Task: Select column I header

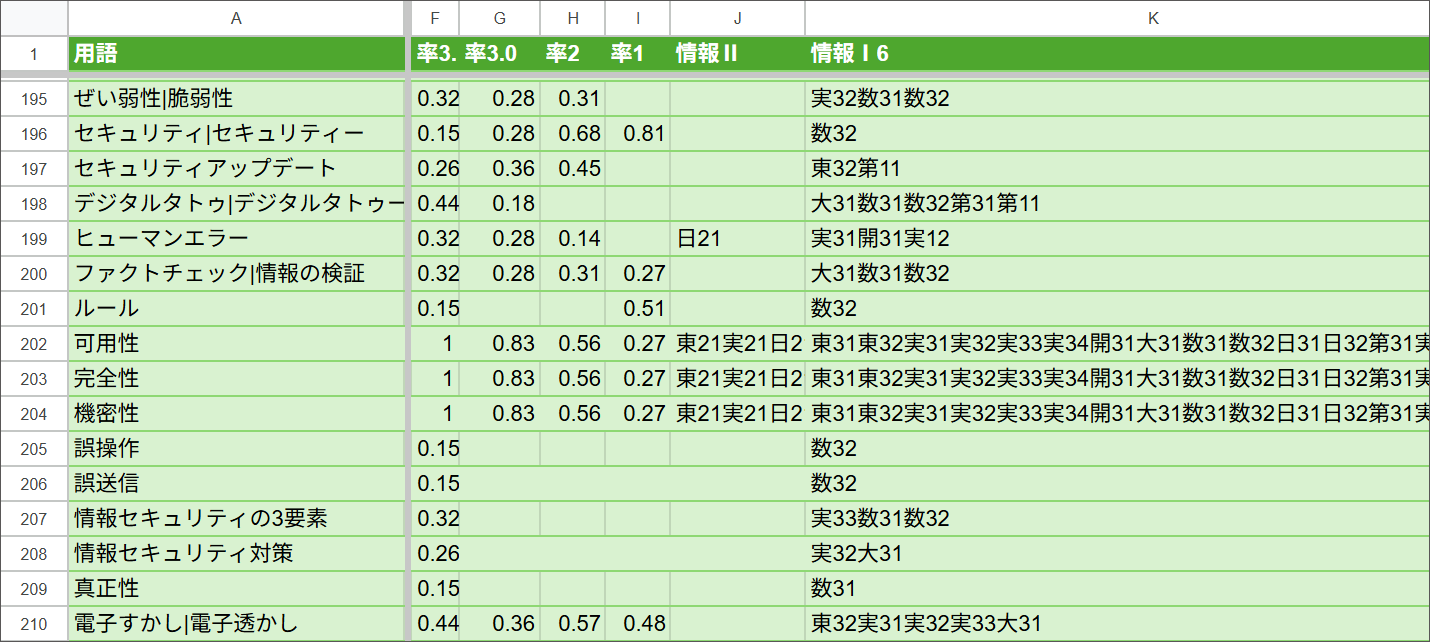Action: click(x=638, y=18)
